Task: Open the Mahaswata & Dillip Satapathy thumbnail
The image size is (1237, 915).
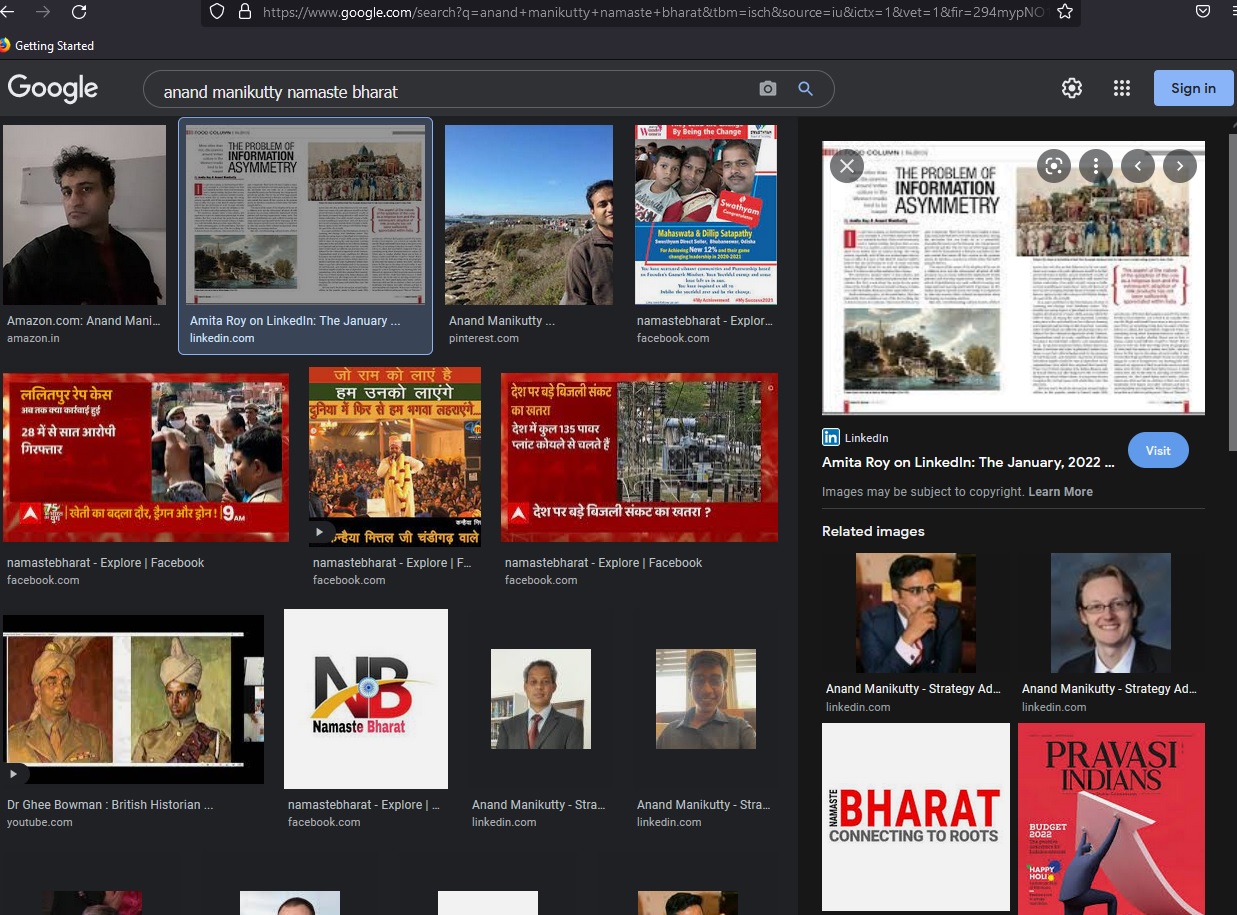Action: [x=706, y=215]
